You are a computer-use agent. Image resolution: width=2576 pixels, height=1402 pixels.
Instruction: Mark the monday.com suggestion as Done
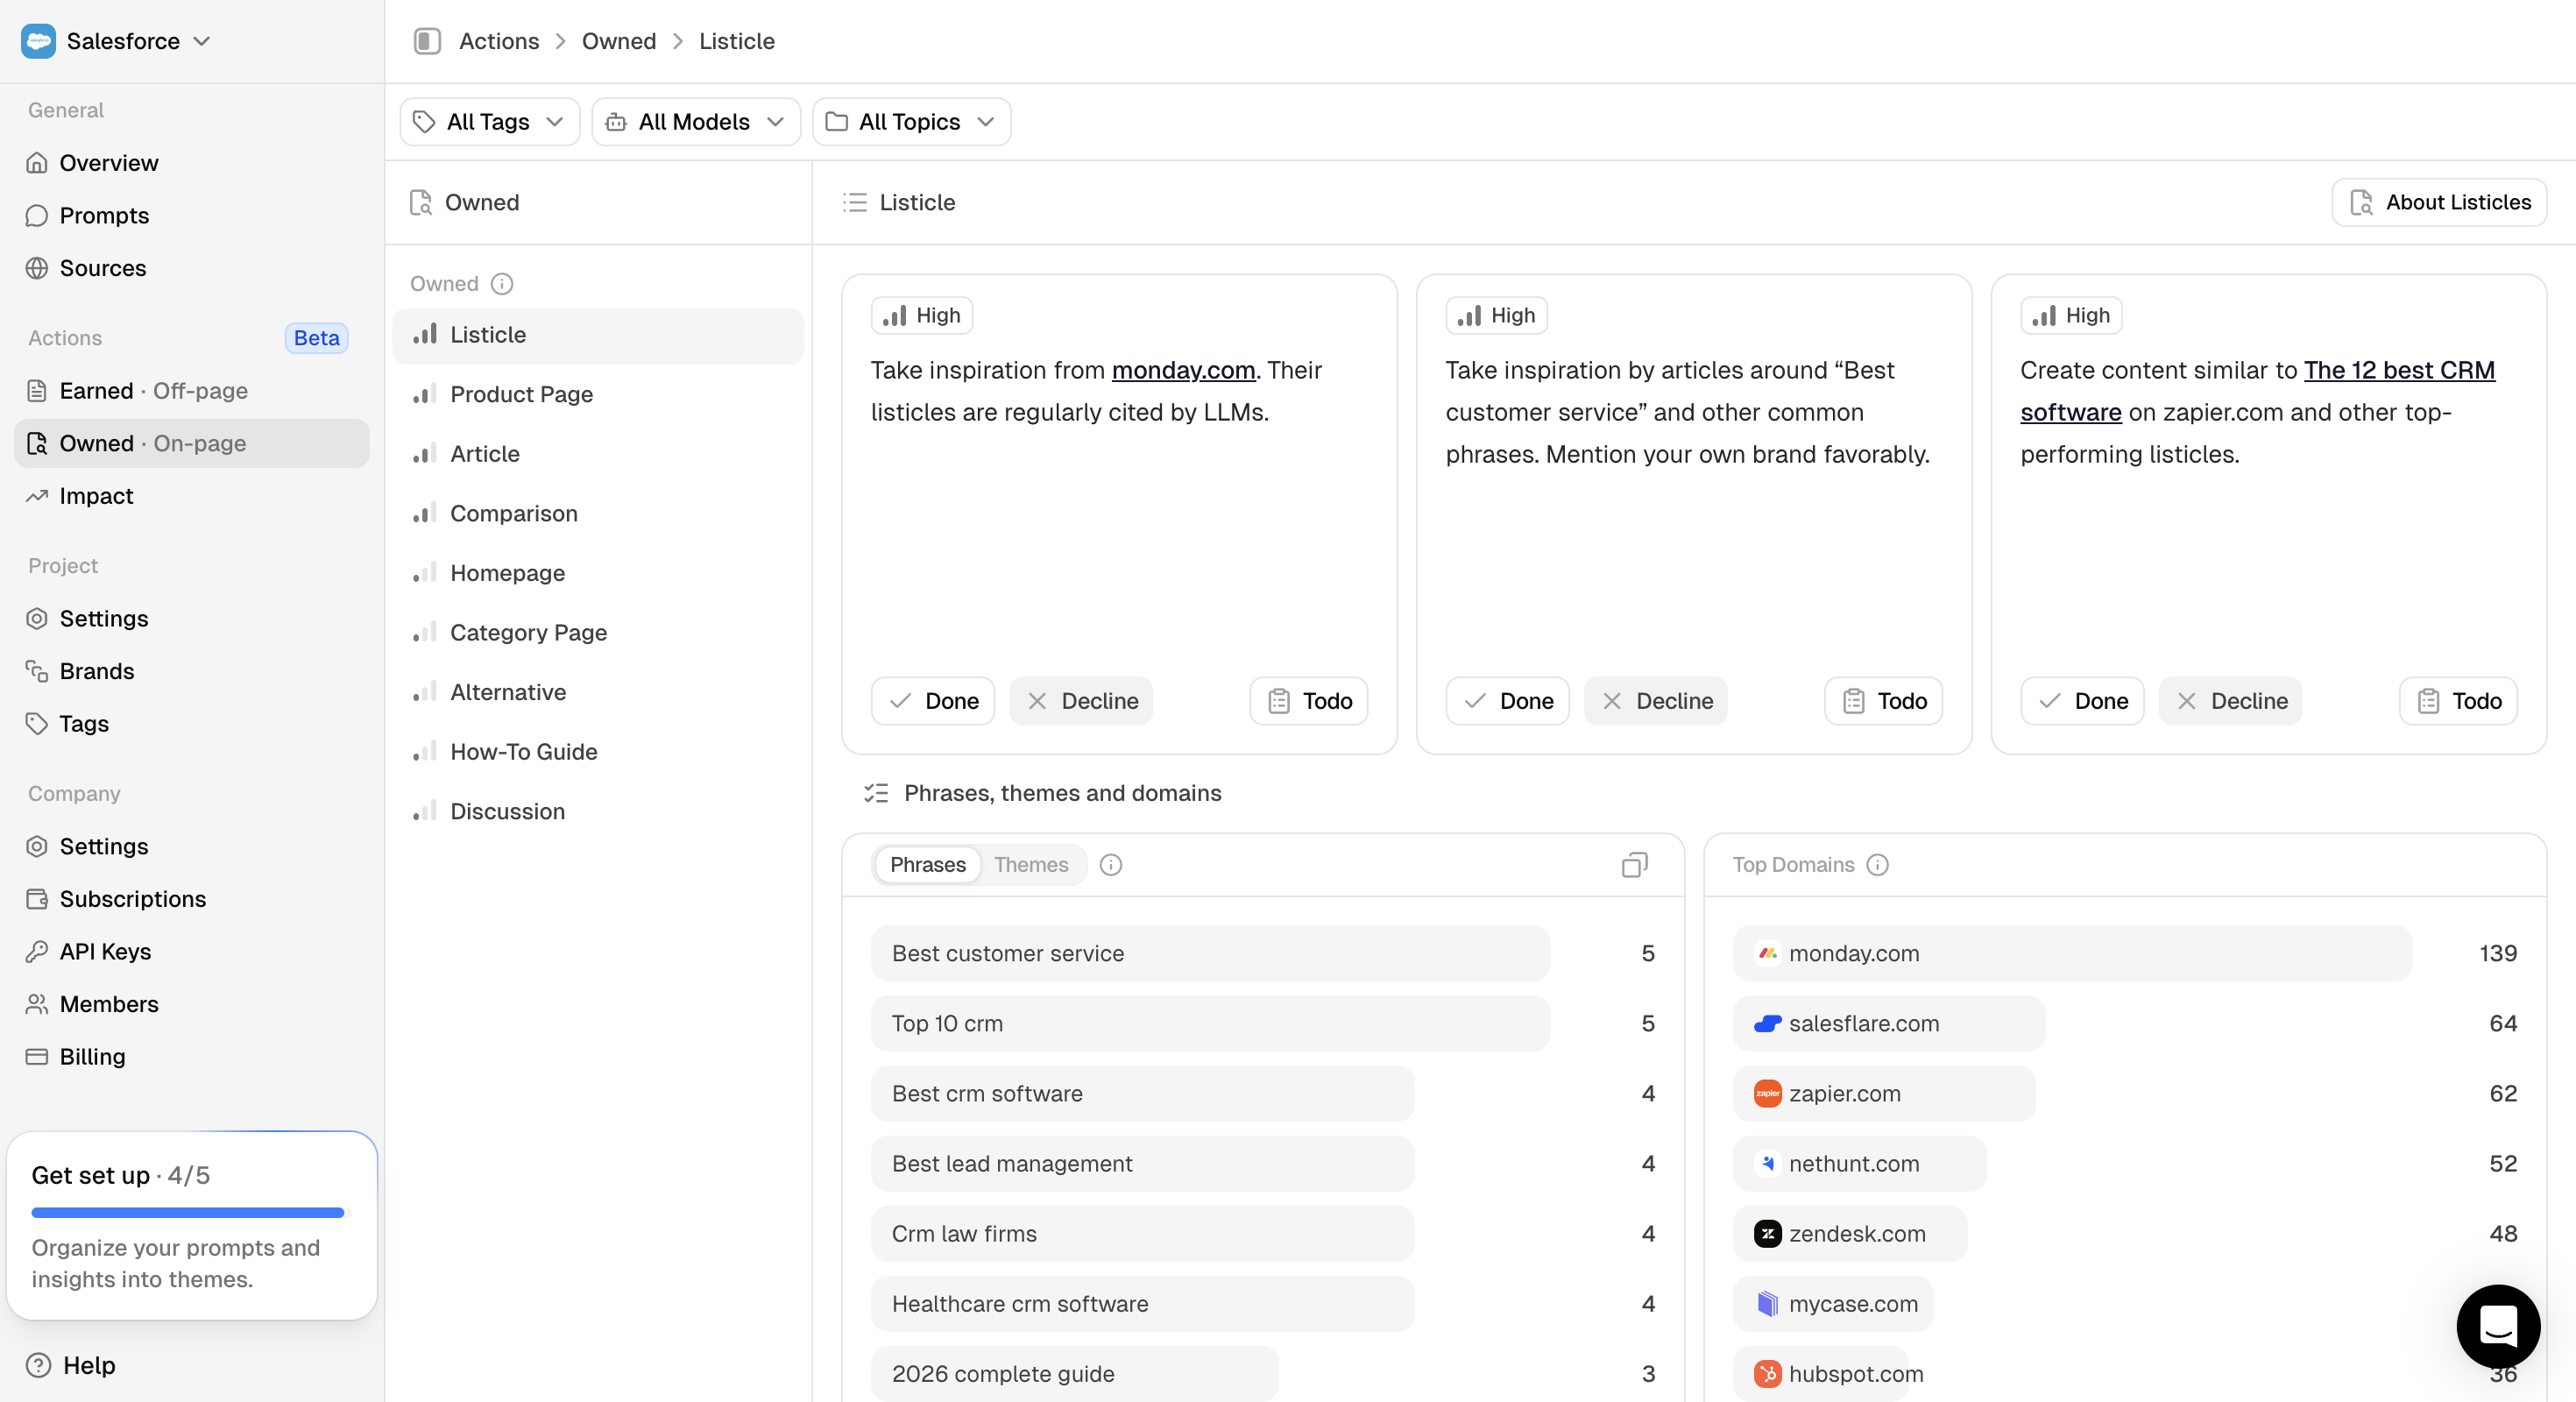[932, 701]
